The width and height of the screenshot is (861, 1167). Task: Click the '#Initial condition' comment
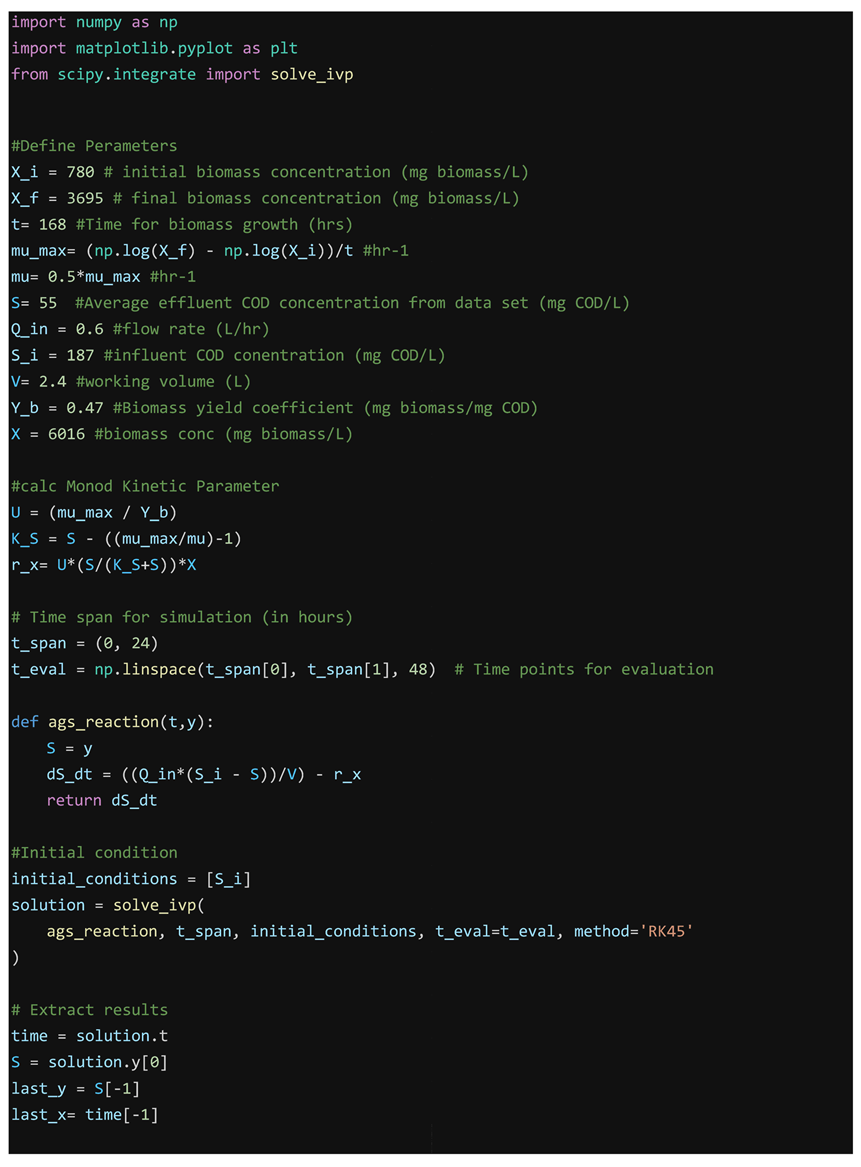click(94, 852)
